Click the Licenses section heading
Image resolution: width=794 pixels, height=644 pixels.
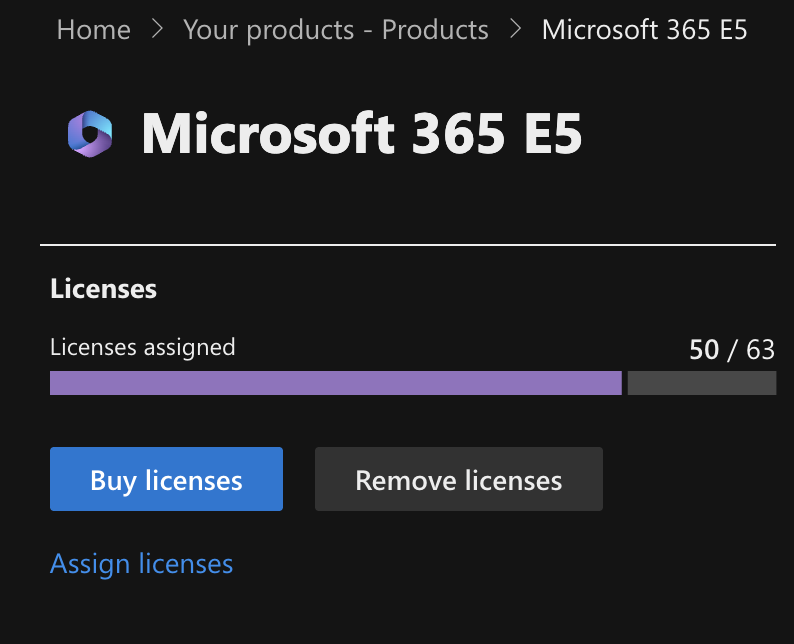(x=103, y=289)
